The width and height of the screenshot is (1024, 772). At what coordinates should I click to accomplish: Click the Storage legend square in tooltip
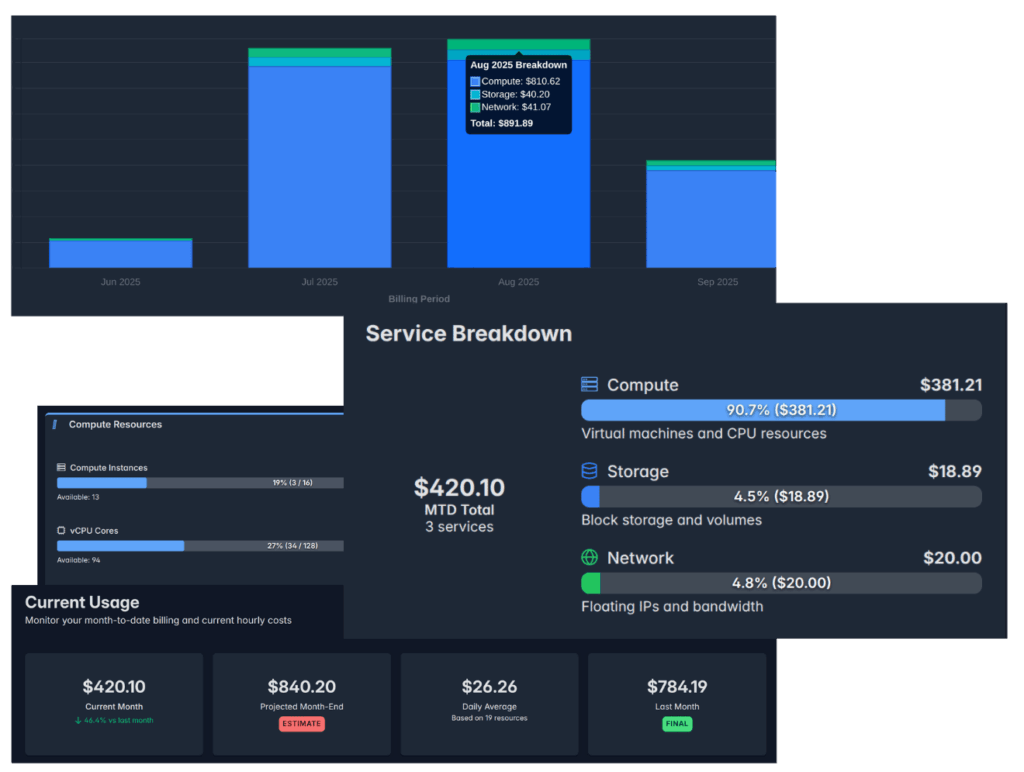475,95
